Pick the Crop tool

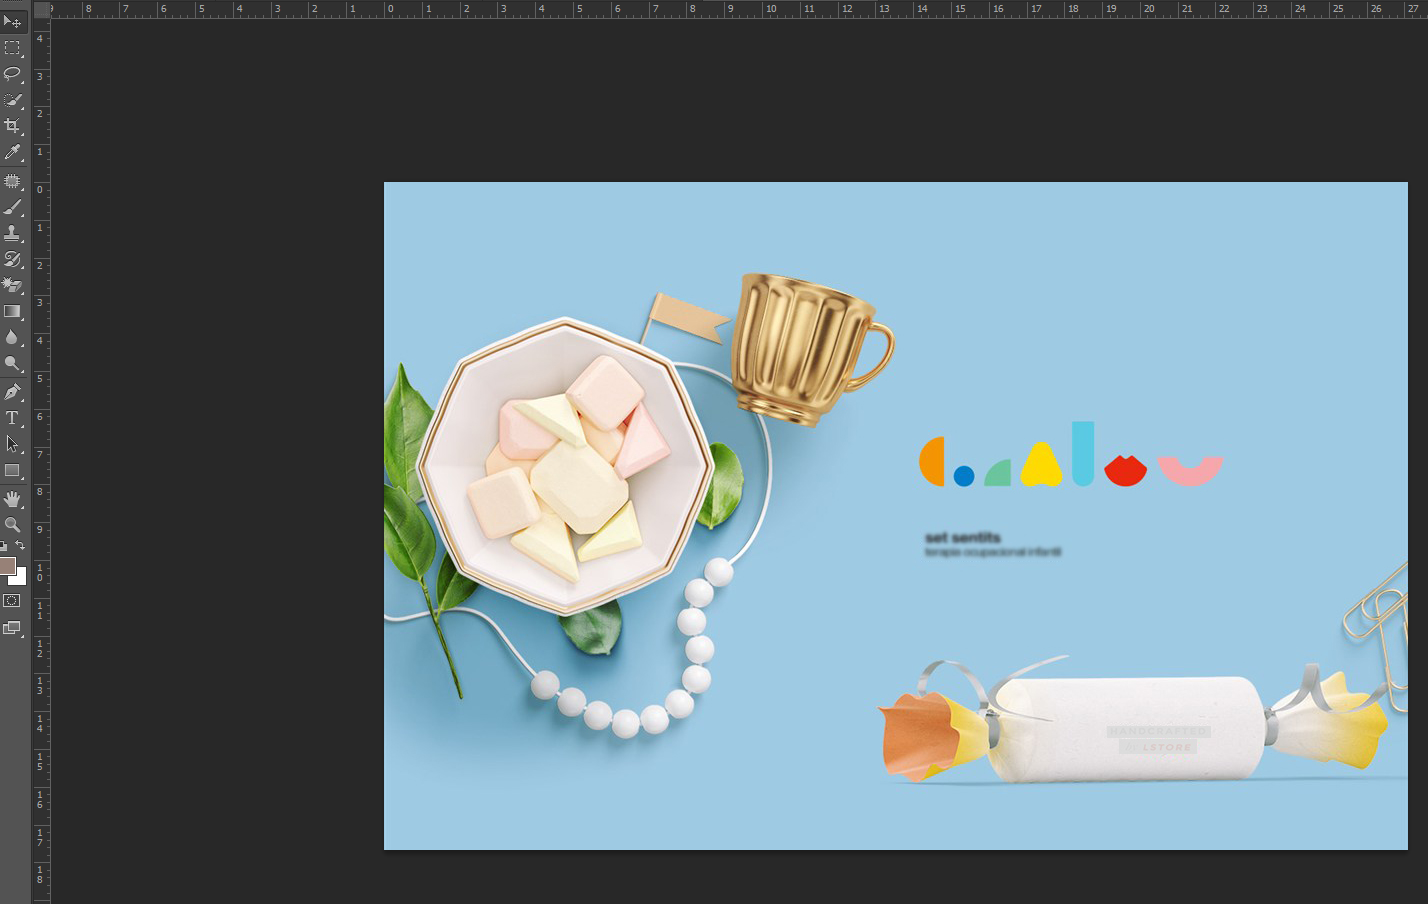pos(12,126)
